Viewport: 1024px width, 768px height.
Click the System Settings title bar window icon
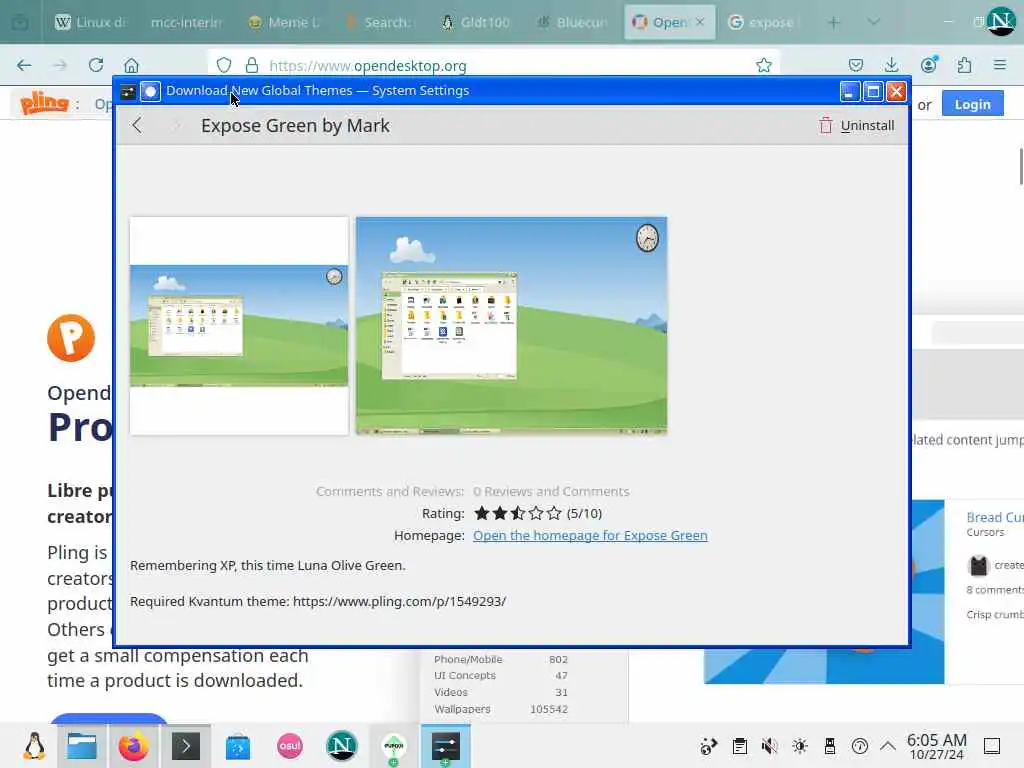128,91
